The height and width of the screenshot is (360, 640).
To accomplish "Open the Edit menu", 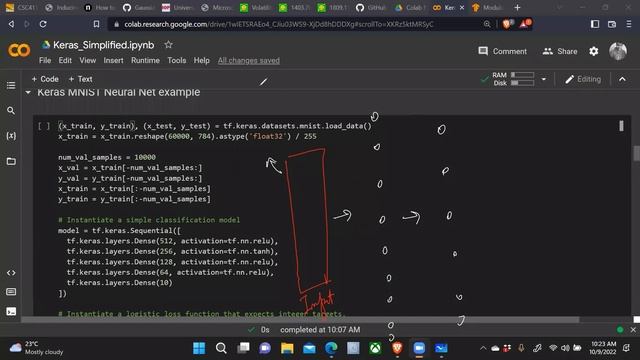I will pos(65,60).
